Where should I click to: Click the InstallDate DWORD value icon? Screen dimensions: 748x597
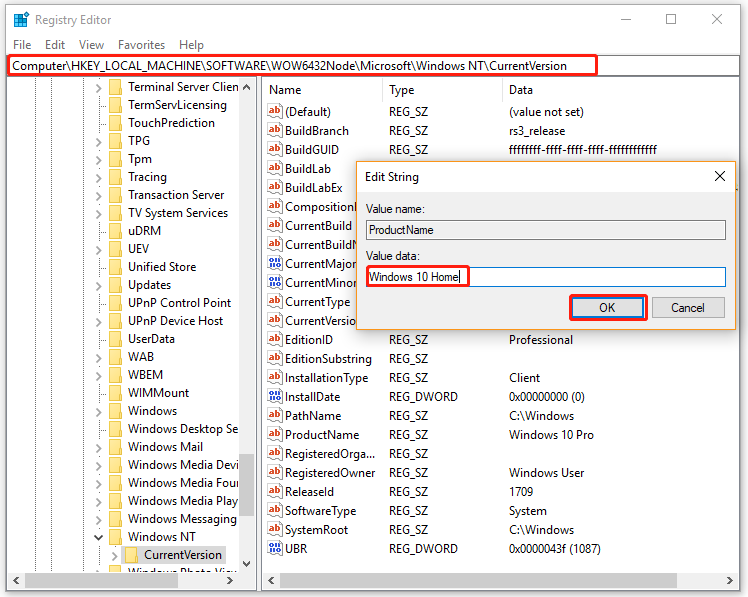tap(274, 396)
